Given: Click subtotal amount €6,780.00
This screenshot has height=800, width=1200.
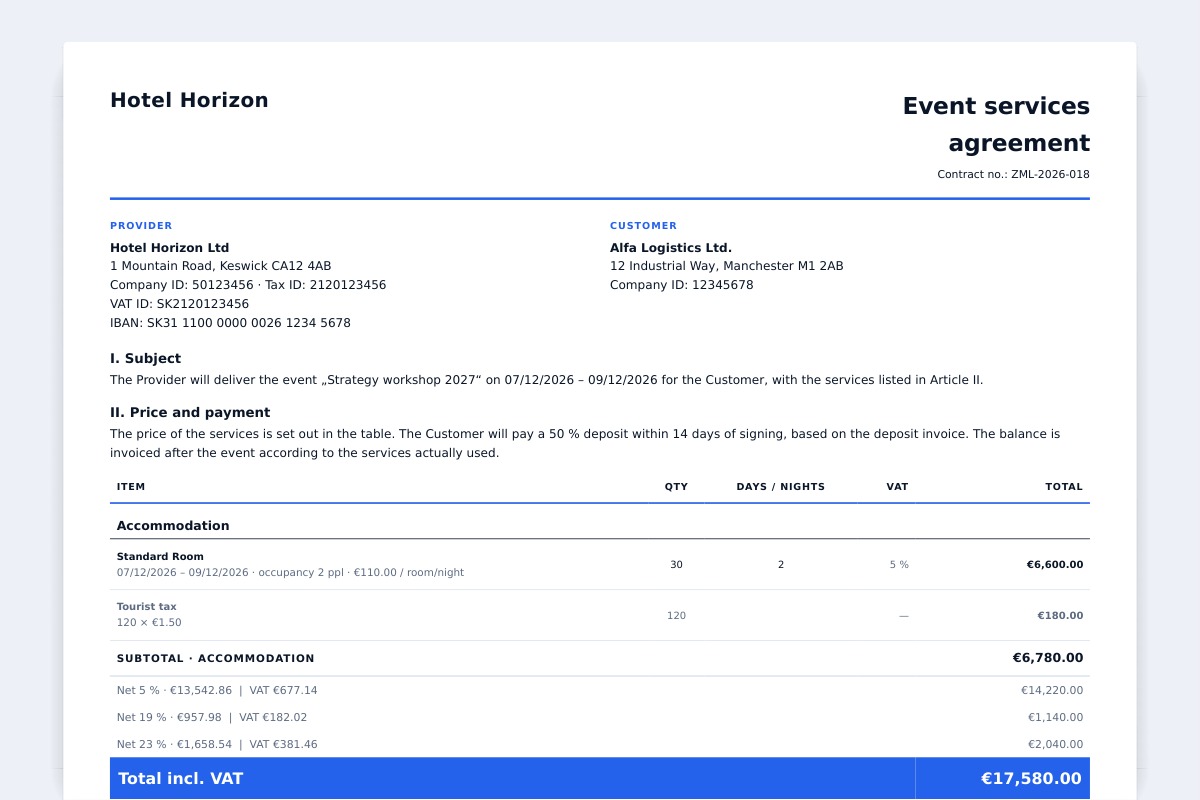Looking at the screenshot, I should 1047,658.
